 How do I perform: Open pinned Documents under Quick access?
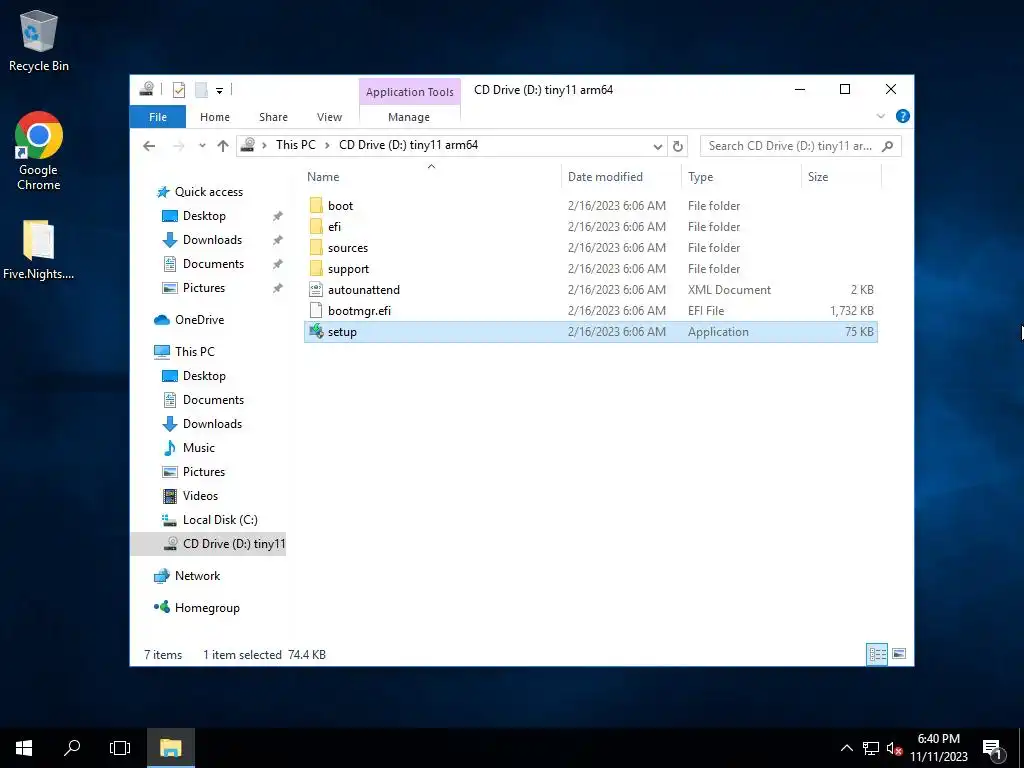(x=213, y=264)
